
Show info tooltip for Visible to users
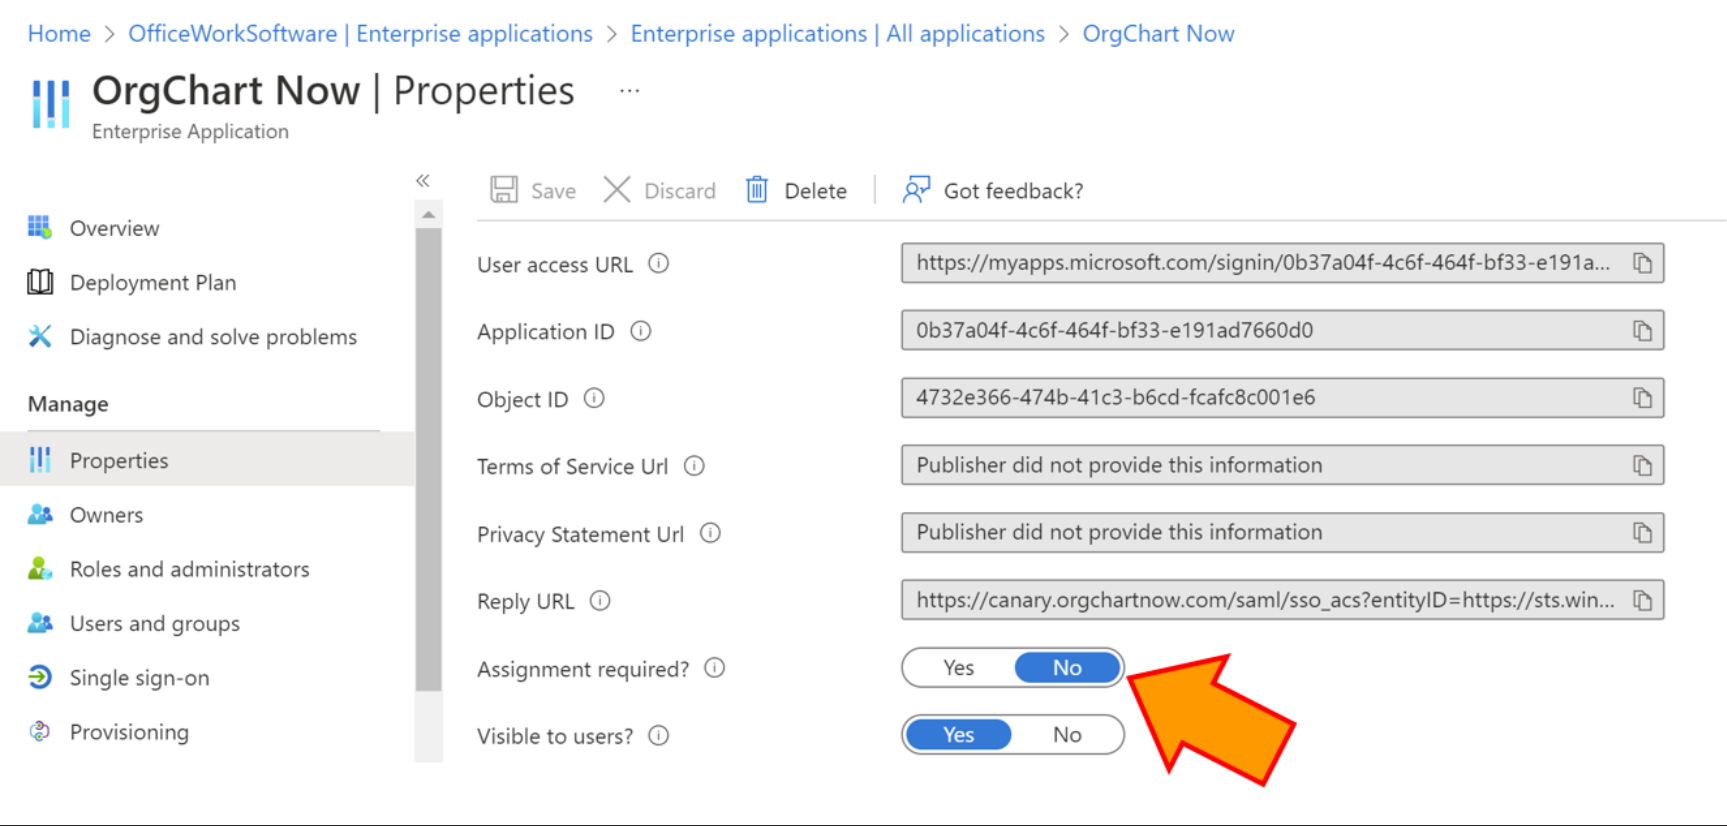pyautogui.click(x=658, y=736)
